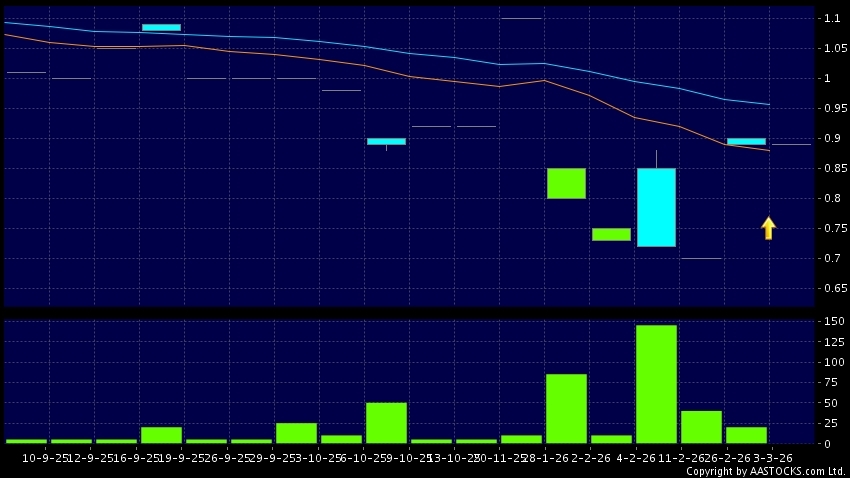This screenshot has width=850, height=478.
Task: Click the small green candlestick near 0.75
Action: coord(611,234)
